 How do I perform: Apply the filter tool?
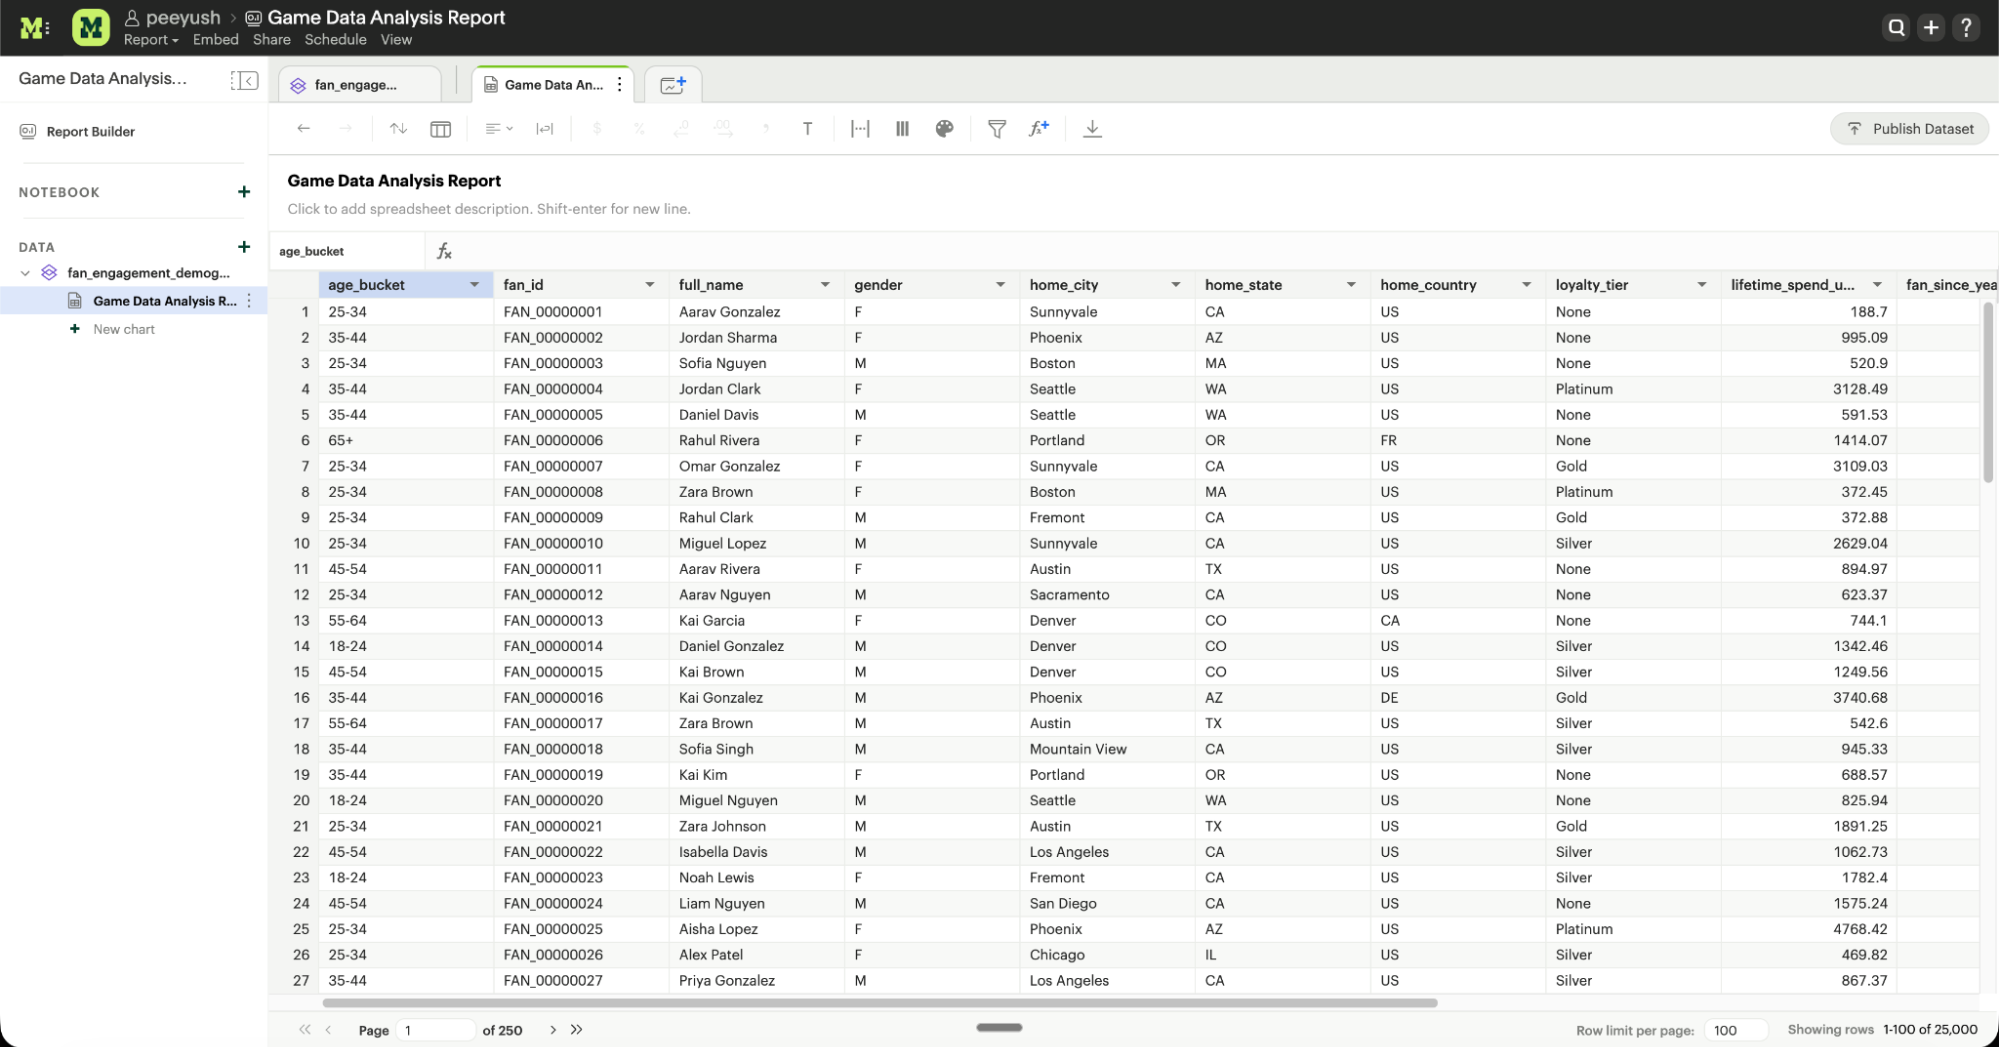coord(996,128)
